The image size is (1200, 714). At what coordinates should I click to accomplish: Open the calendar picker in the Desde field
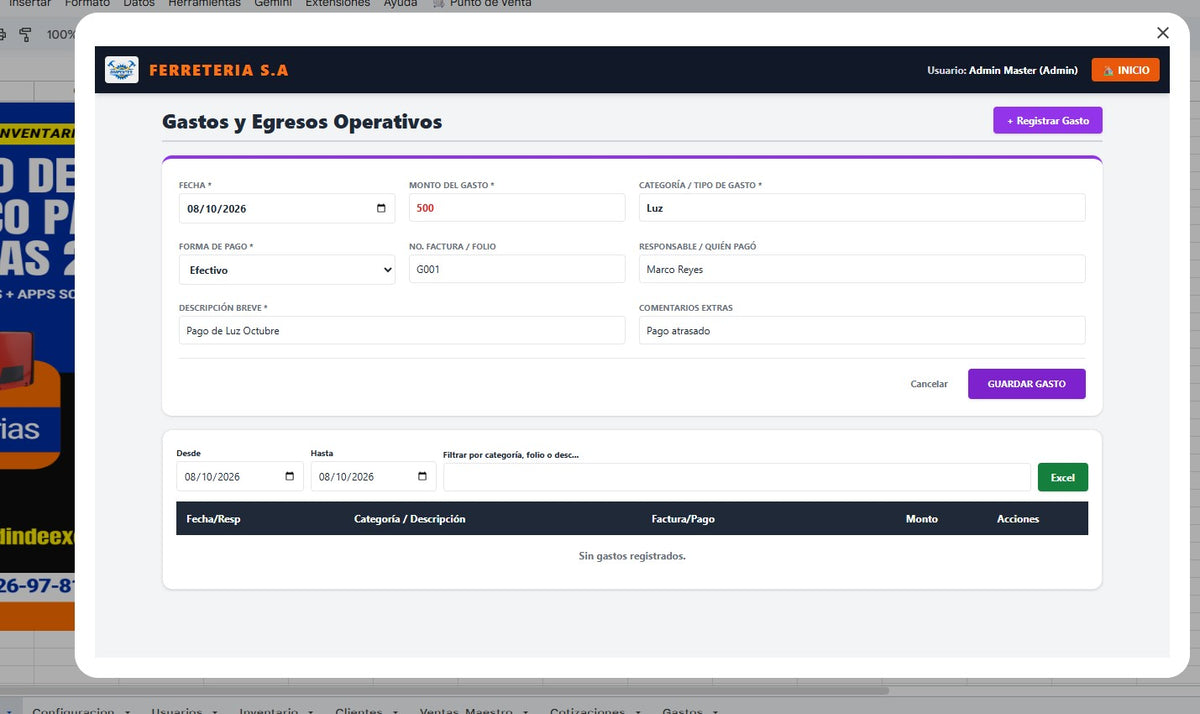[290, 476]
